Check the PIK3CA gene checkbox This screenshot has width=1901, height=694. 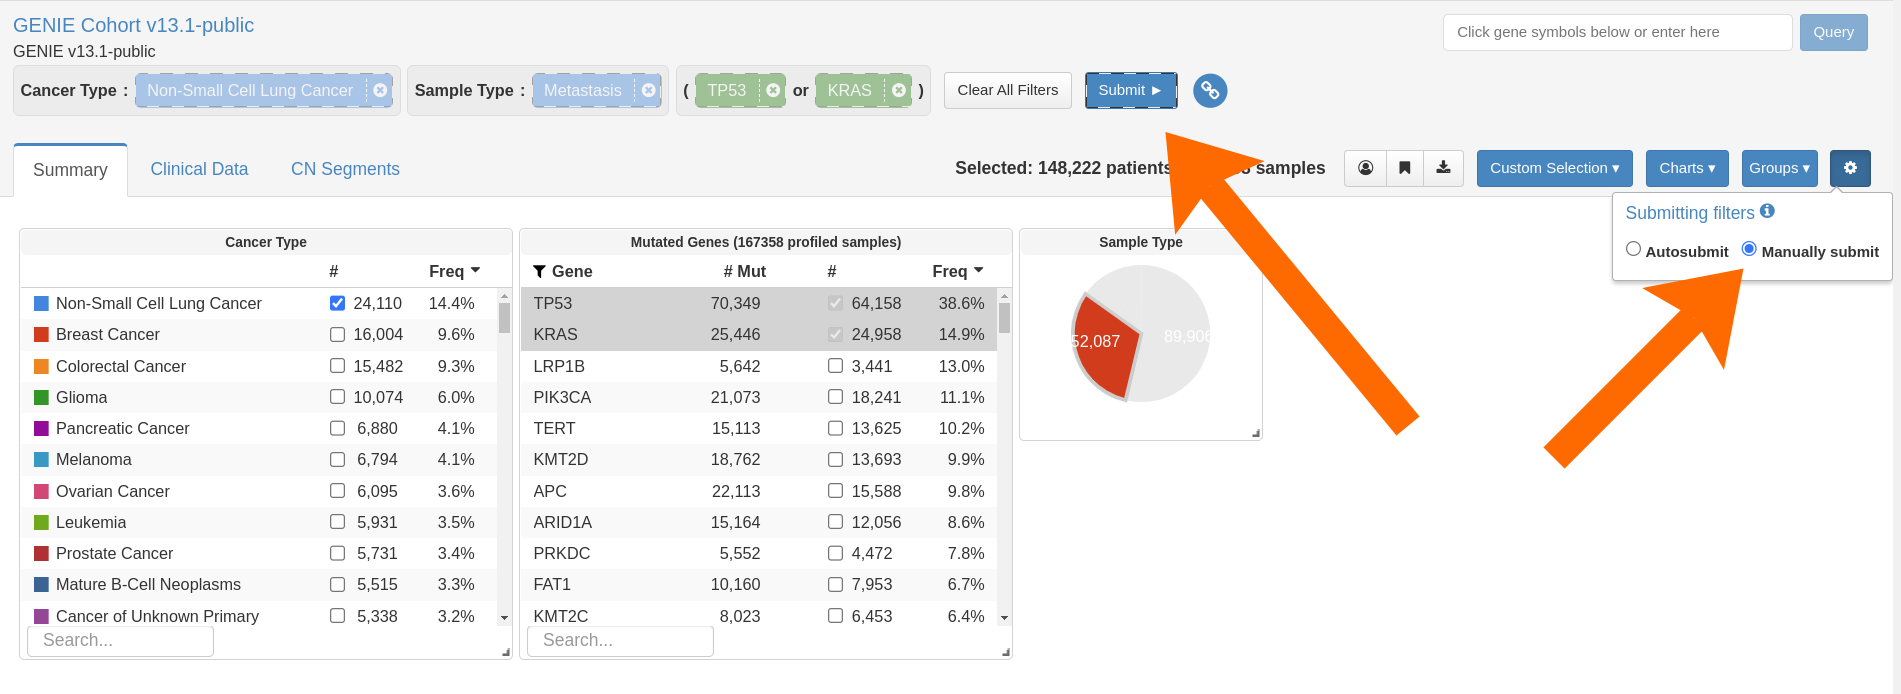(835, 397)
